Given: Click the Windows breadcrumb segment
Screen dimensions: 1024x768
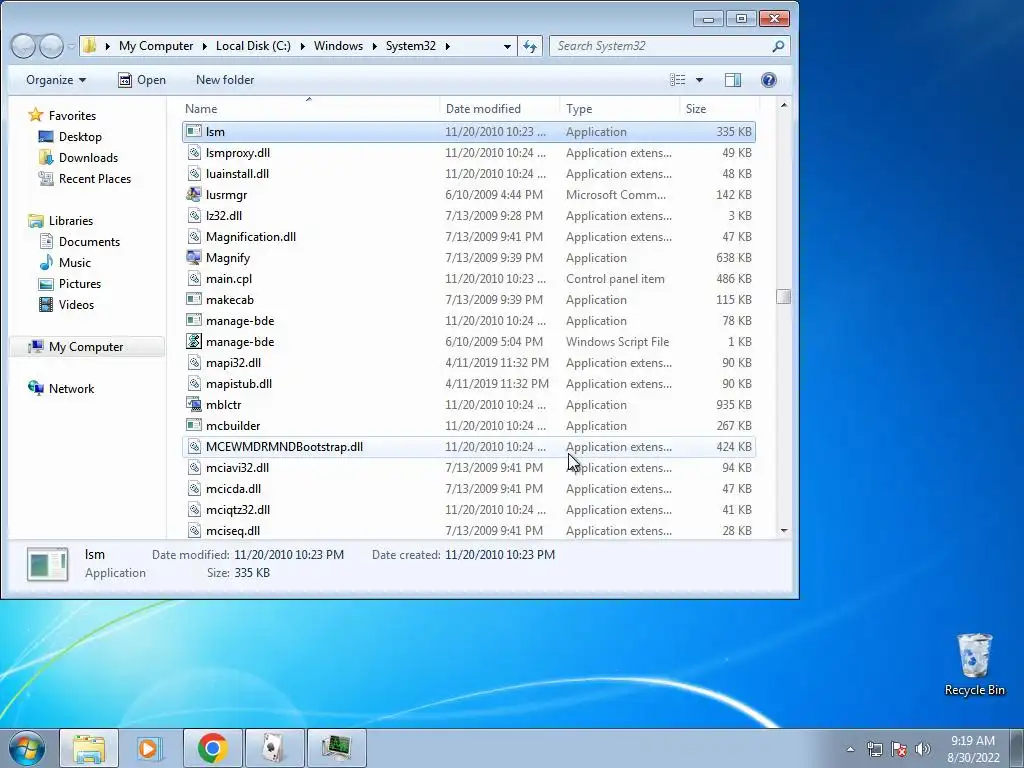Looking at the screenshot, I should pos(338,46).
